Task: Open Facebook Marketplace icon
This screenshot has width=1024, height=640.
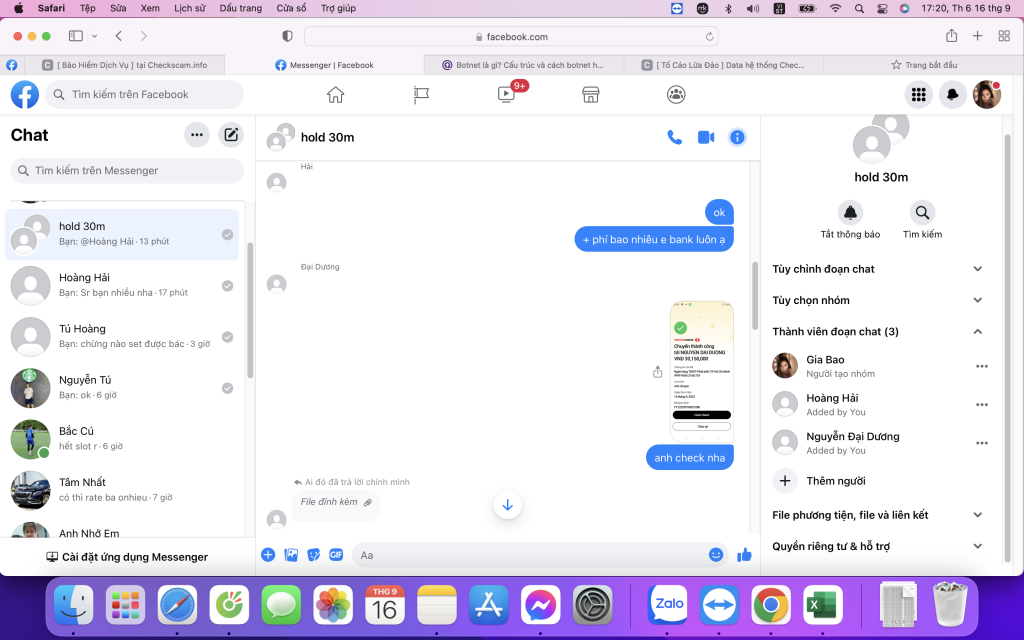Action: 591,95
